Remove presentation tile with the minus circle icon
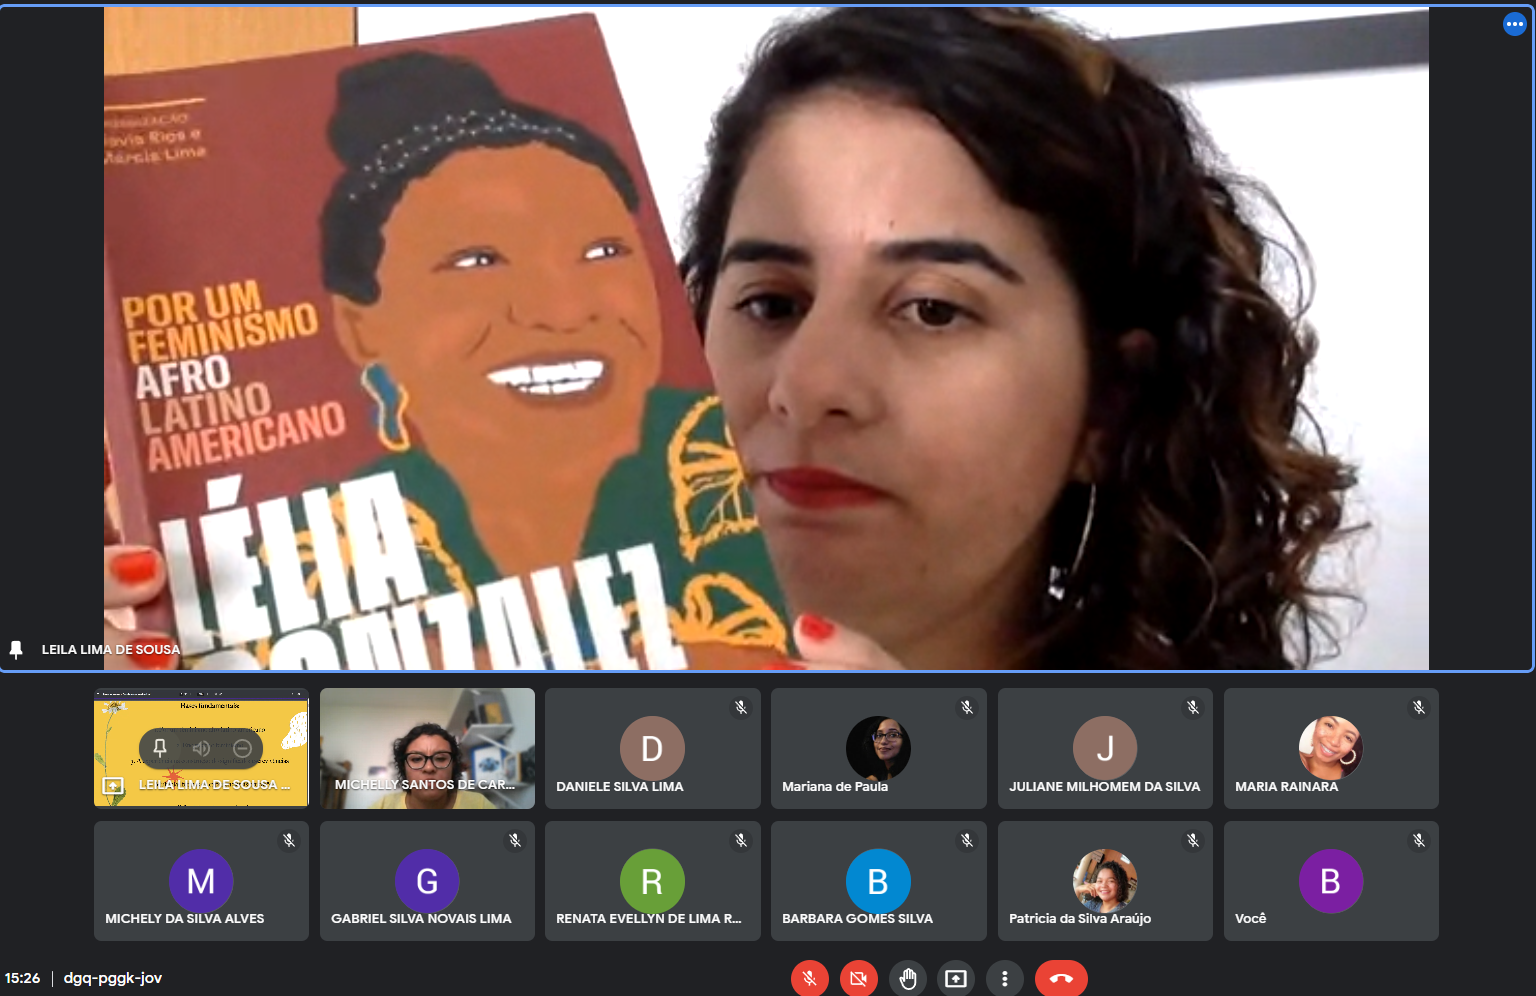This screenshot has height=996, width=1536. [x=242, y=748]
